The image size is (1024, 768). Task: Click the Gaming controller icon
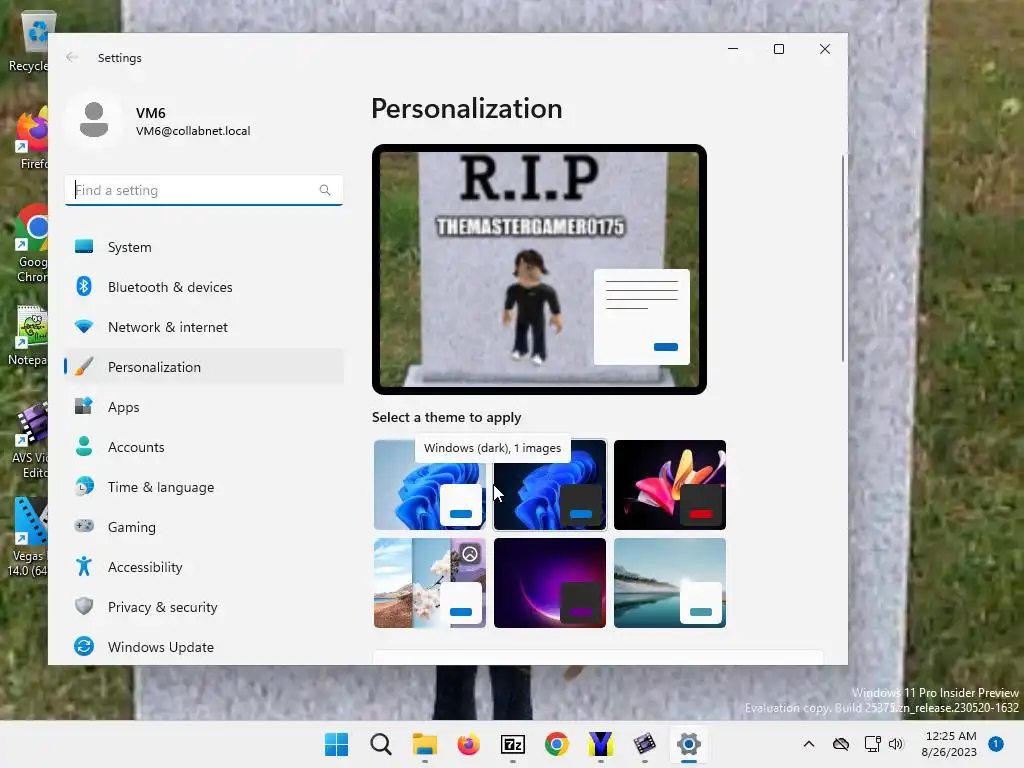[x=84, y=526]
